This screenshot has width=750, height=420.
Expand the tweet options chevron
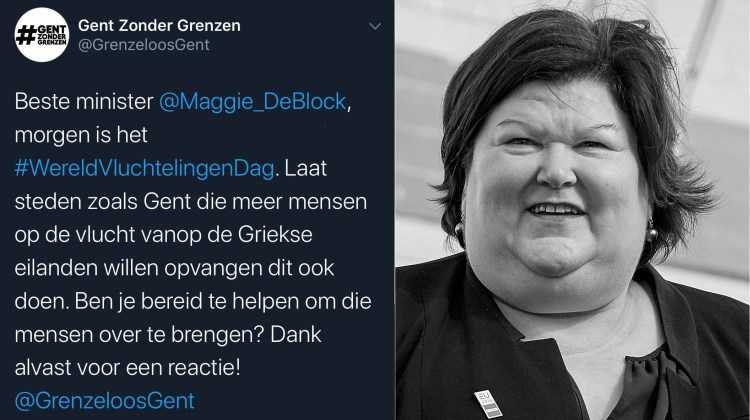[x=375, y=26]
